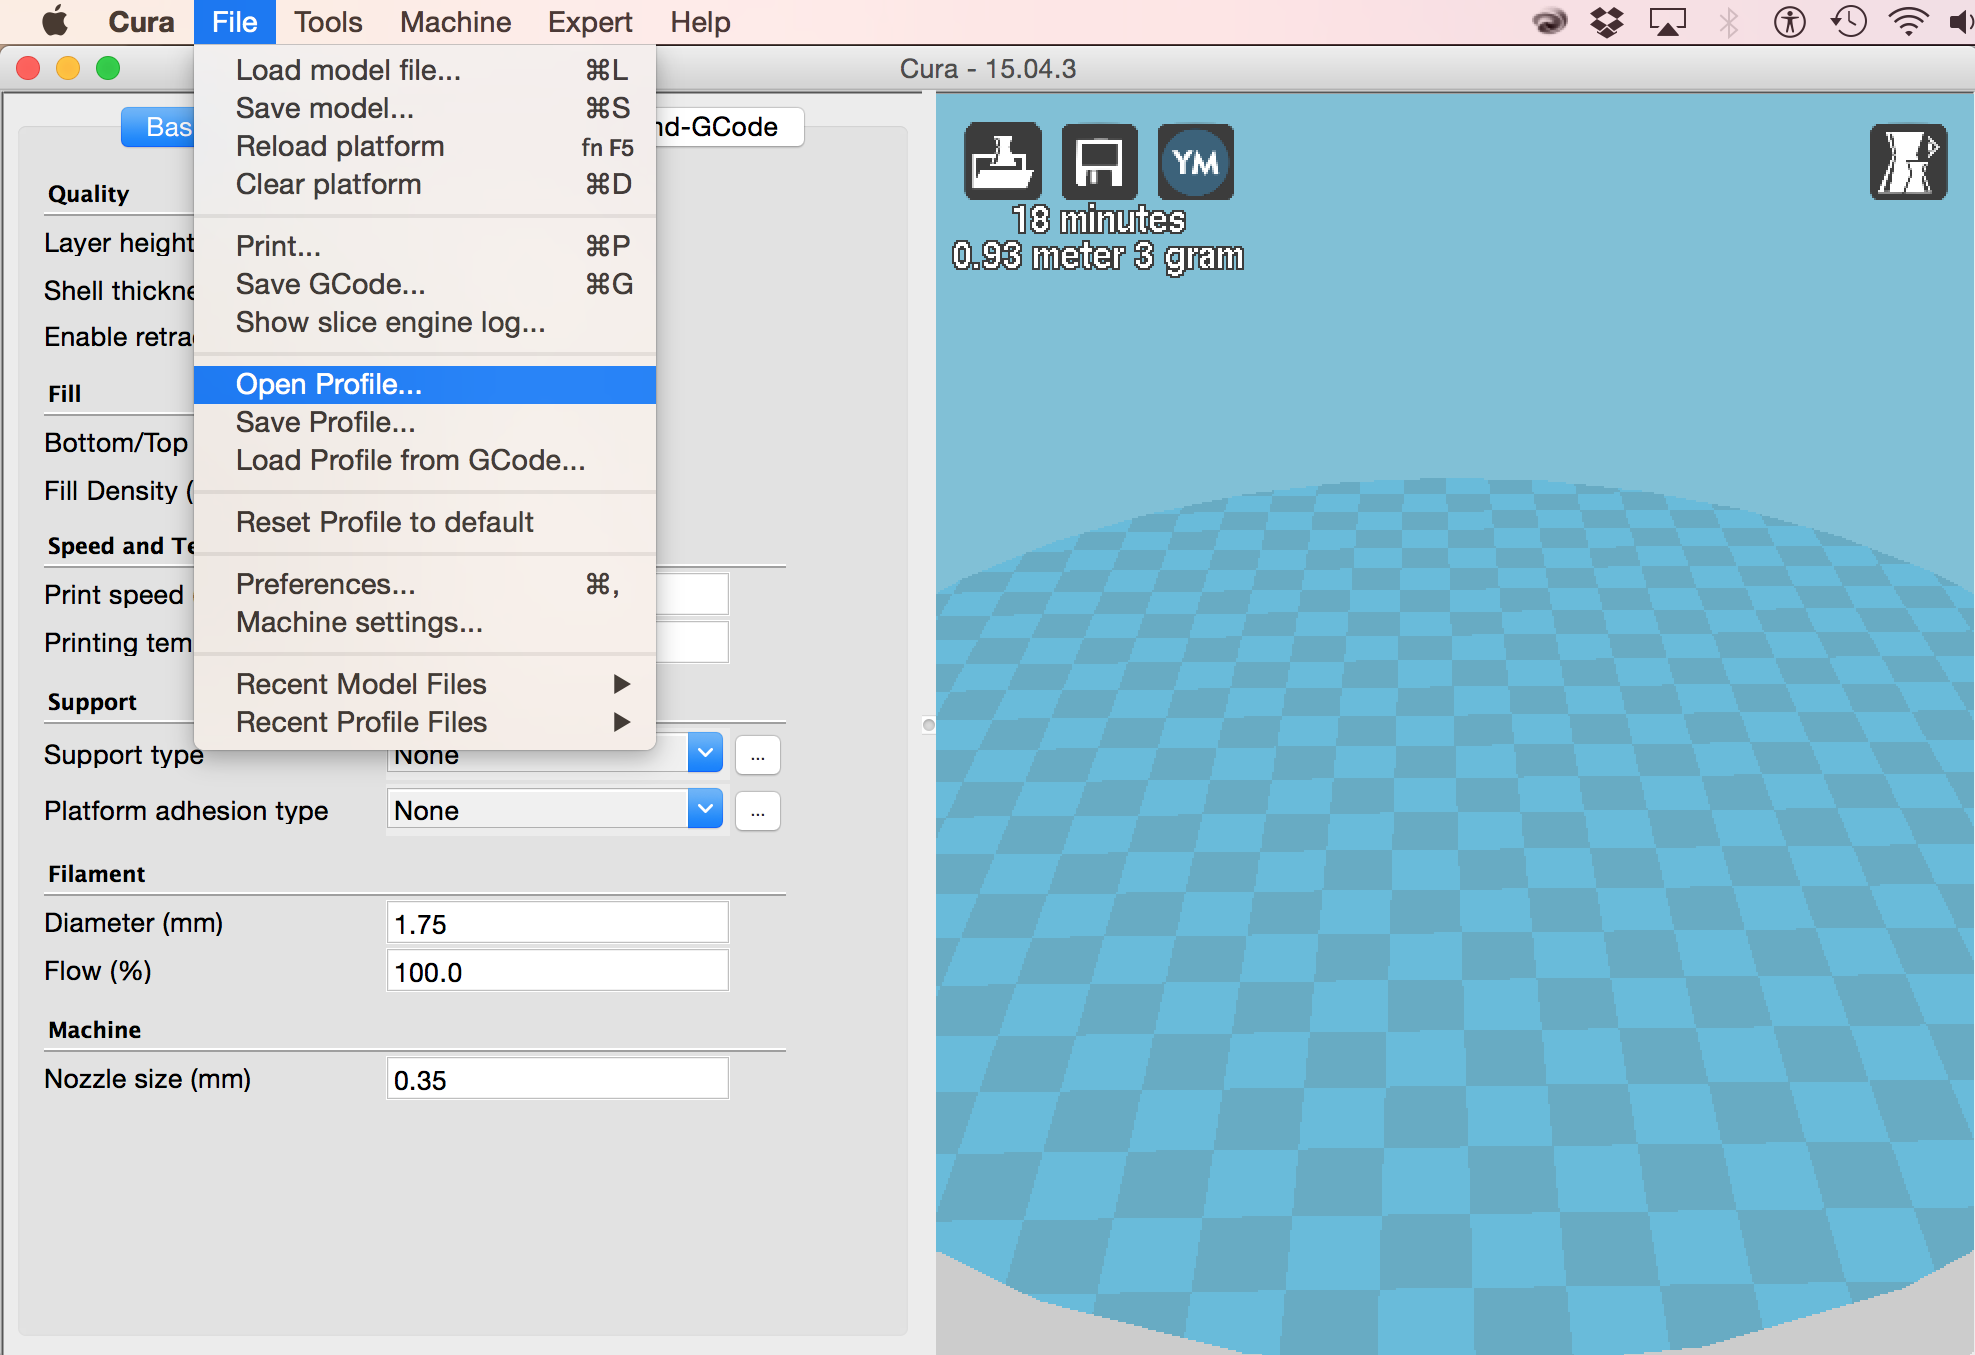Open the Support type dropdown arrow
Viewport: 1975px width, 1355px height.
[x=705, y=753]
